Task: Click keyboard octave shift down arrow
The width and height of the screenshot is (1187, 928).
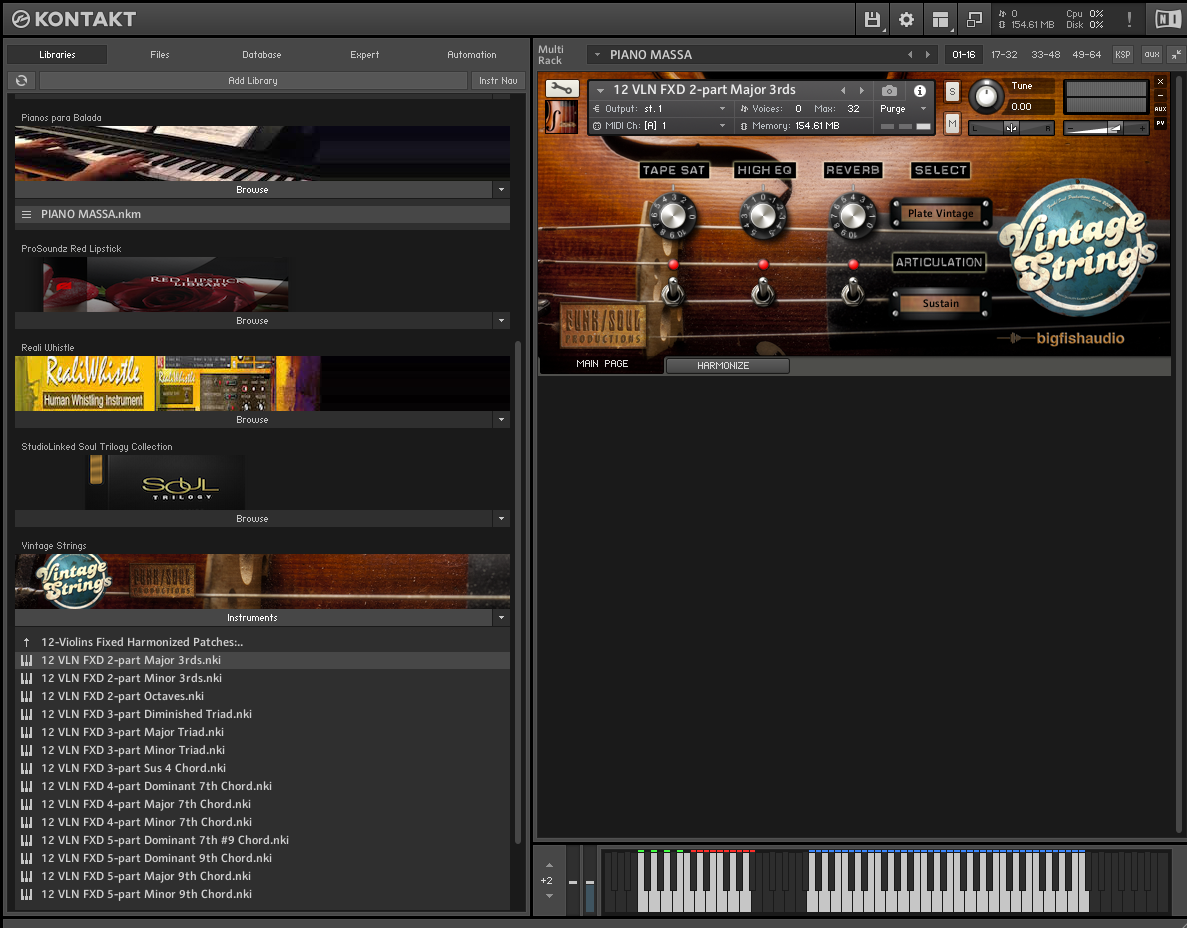Action: click(x=550, y=896)
